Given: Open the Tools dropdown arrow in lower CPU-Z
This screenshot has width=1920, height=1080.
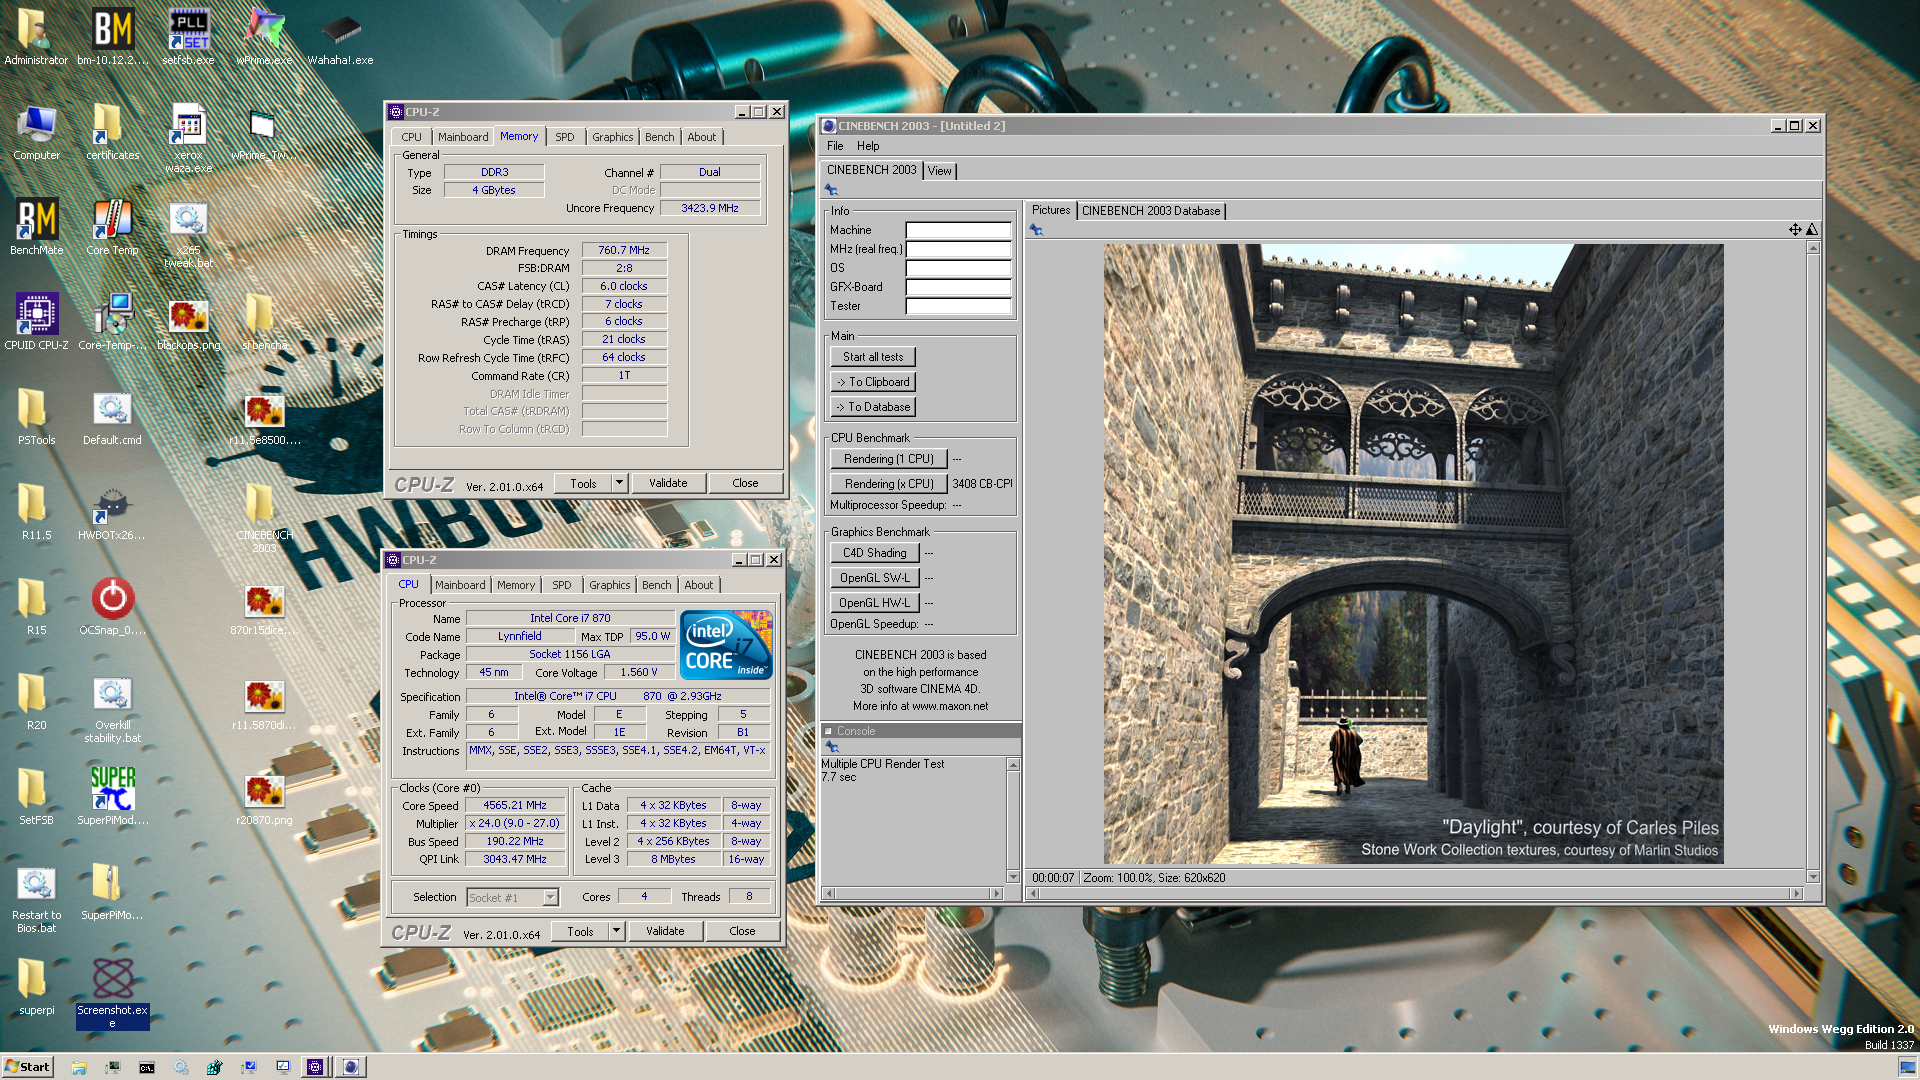Looking at the screenshot, I should point(616,931).
